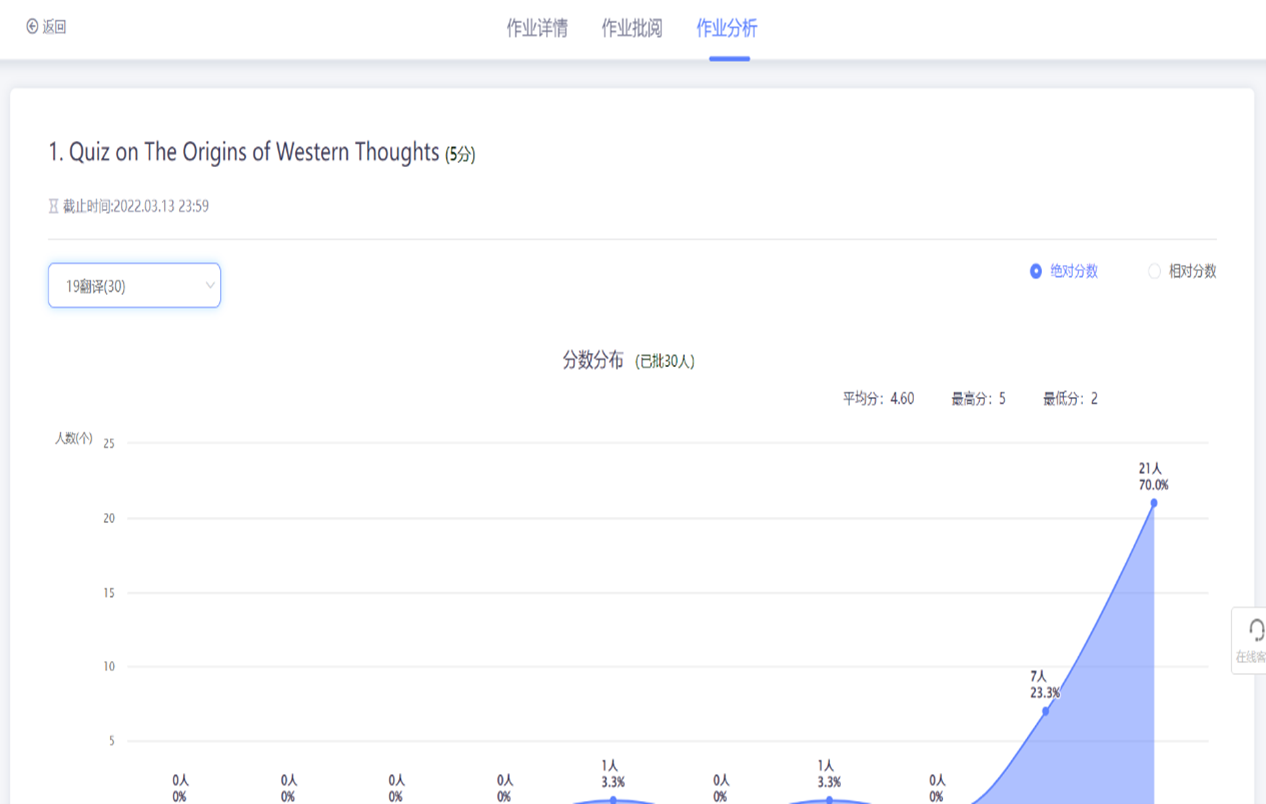Screen dimensions: 1266x804
Task: Select the 作业分析 tab
Action: coord(727,28)
